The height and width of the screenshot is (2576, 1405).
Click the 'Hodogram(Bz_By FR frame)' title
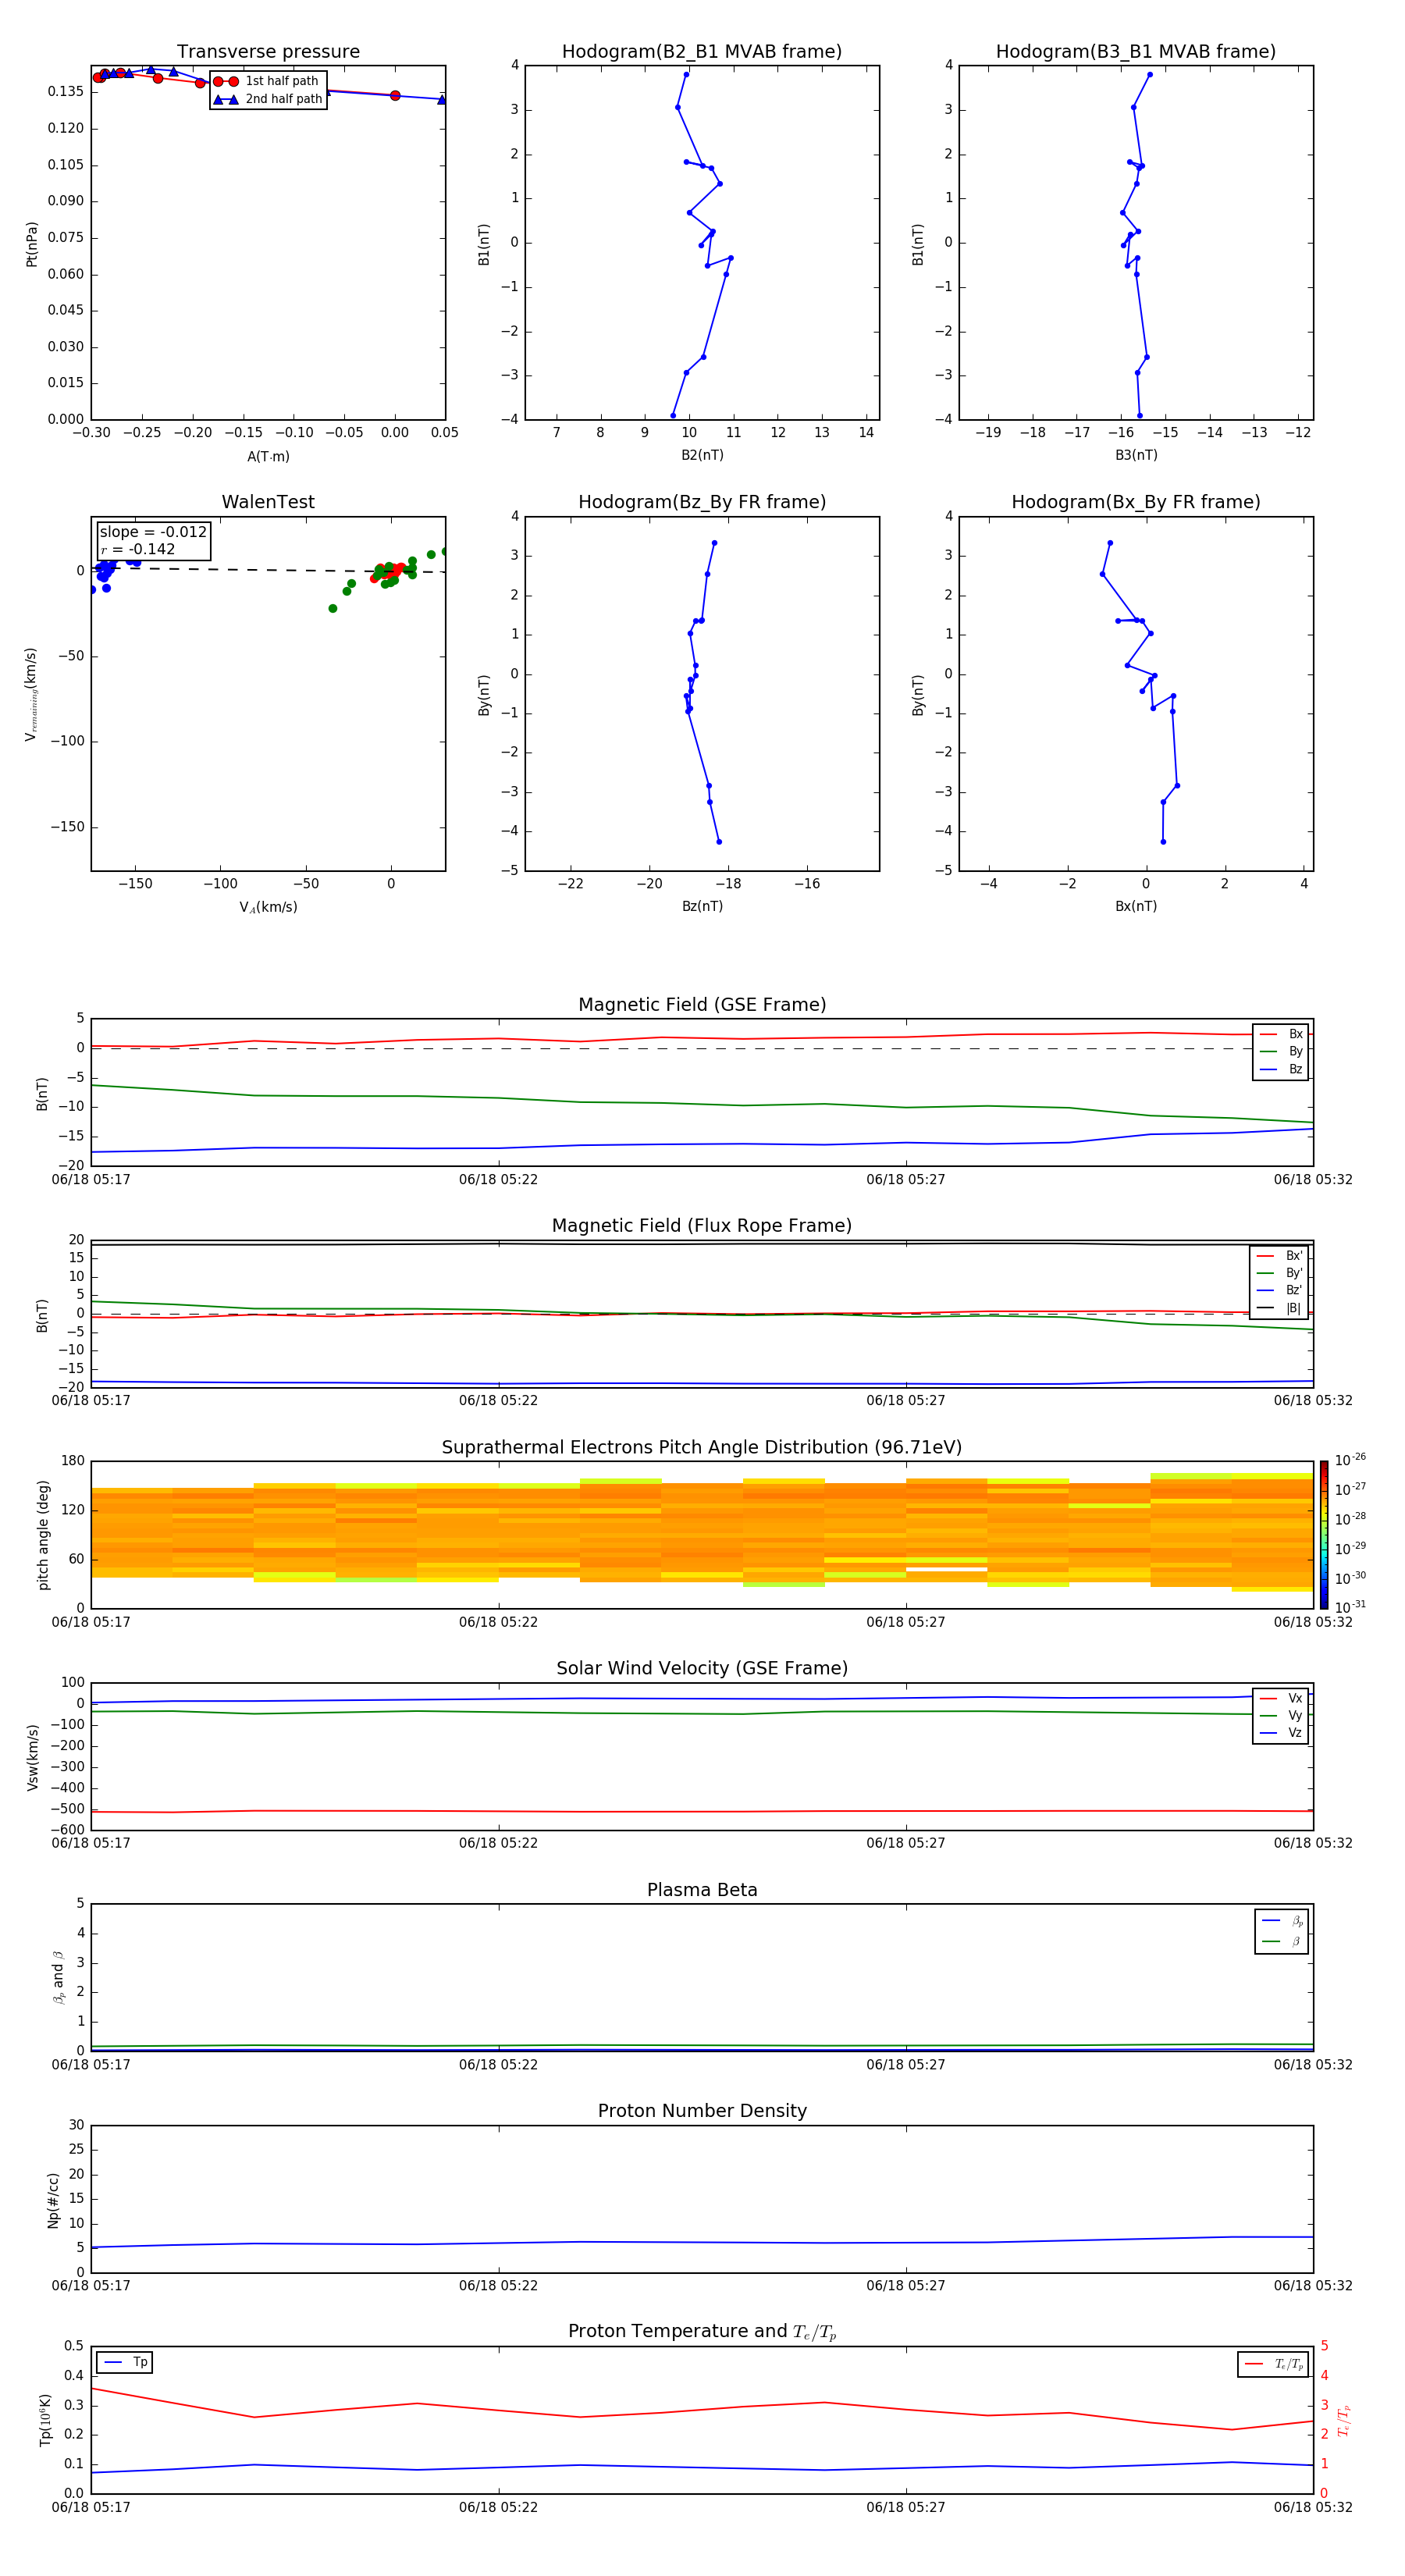[x=702, y=502]
